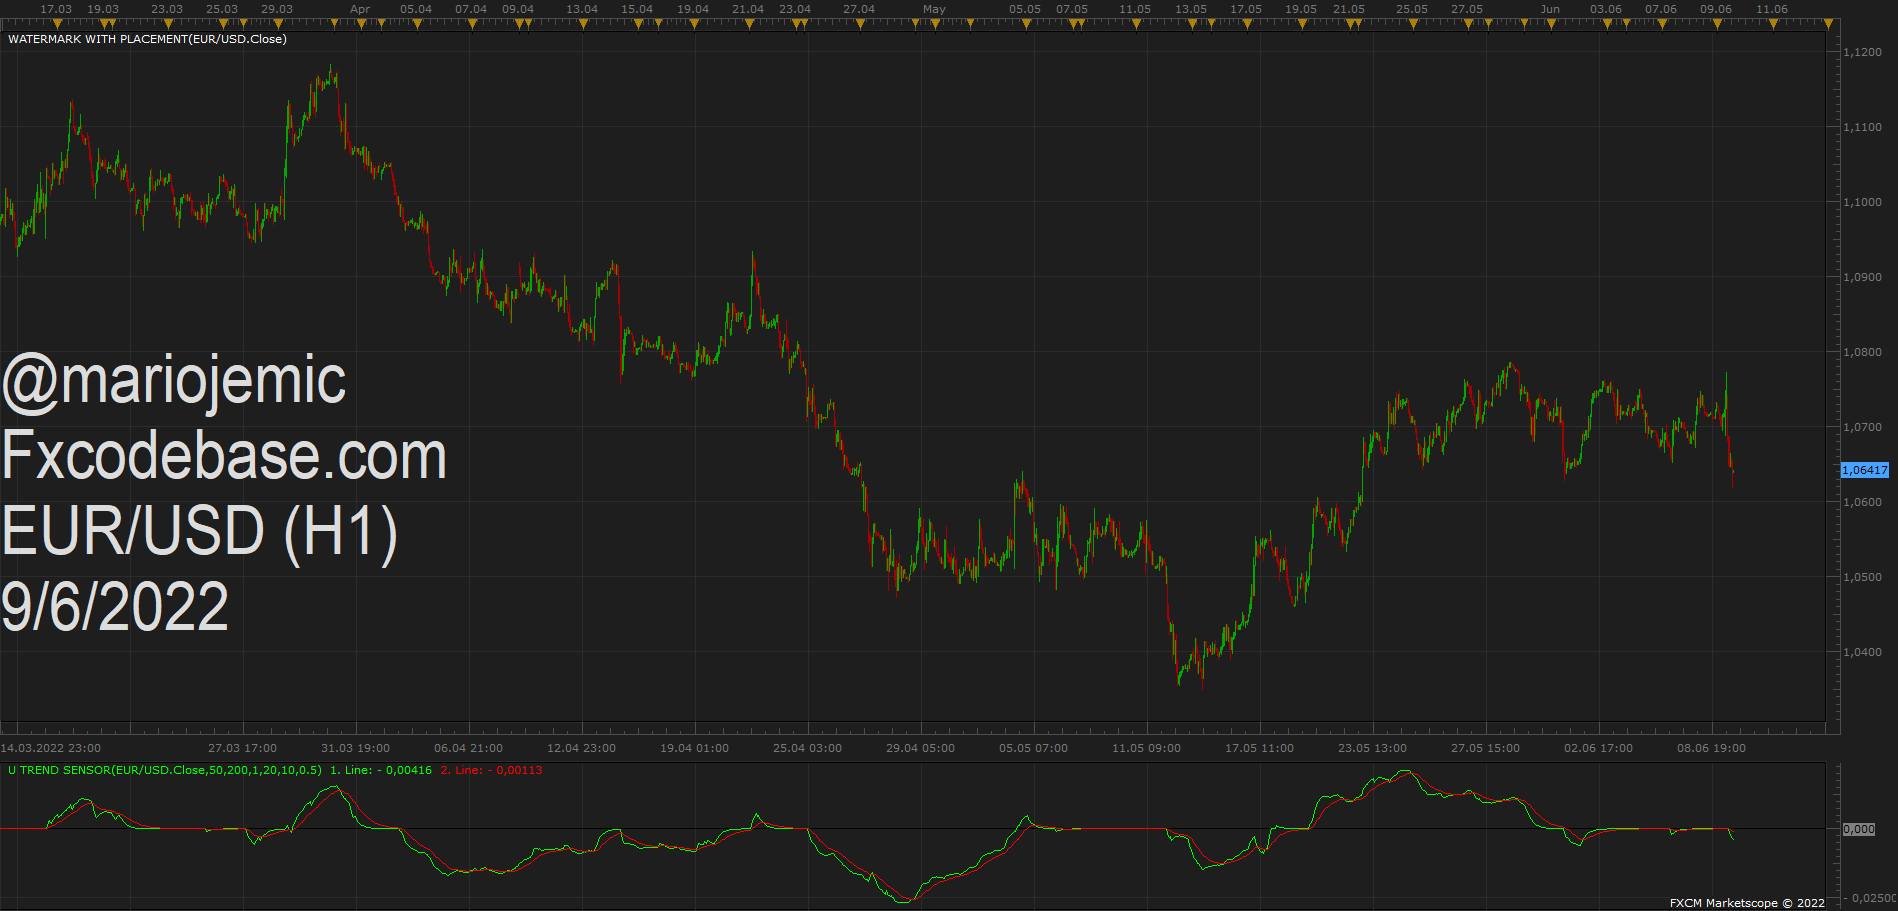Click the 1,0600 price axis label
The image size is (1898, 911).
(1862, 502)
